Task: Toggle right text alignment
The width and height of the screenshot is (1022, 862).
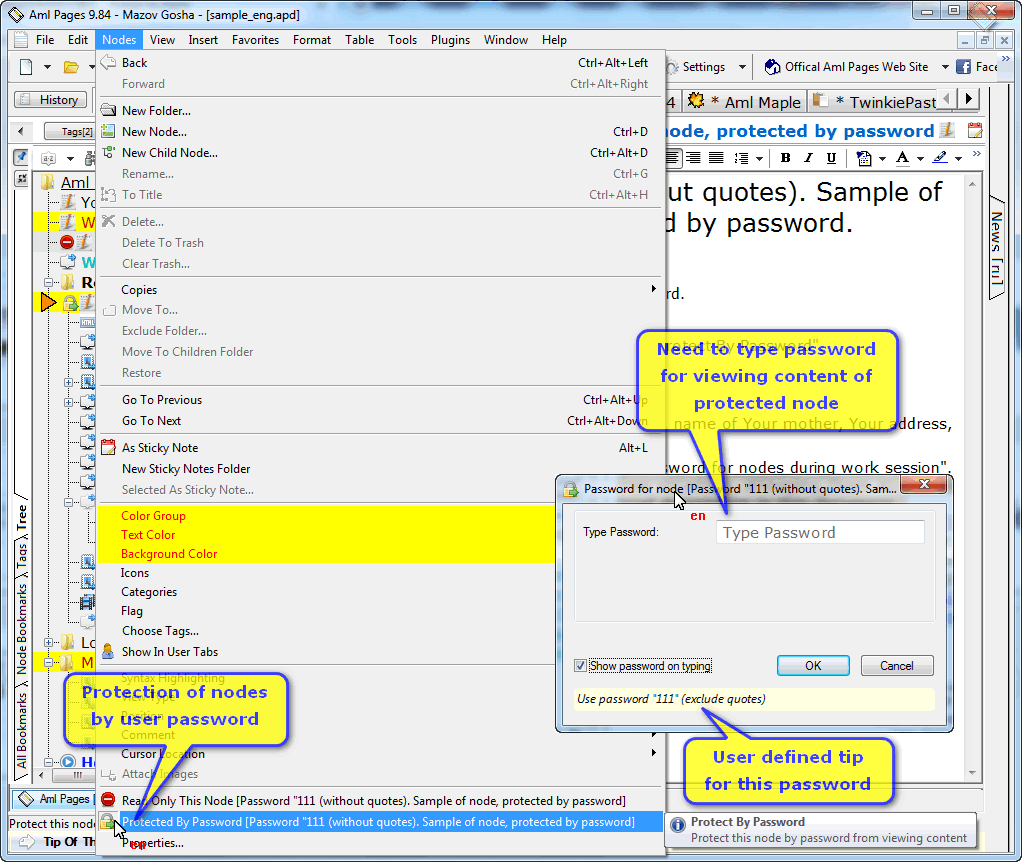Action: point(694,158)
